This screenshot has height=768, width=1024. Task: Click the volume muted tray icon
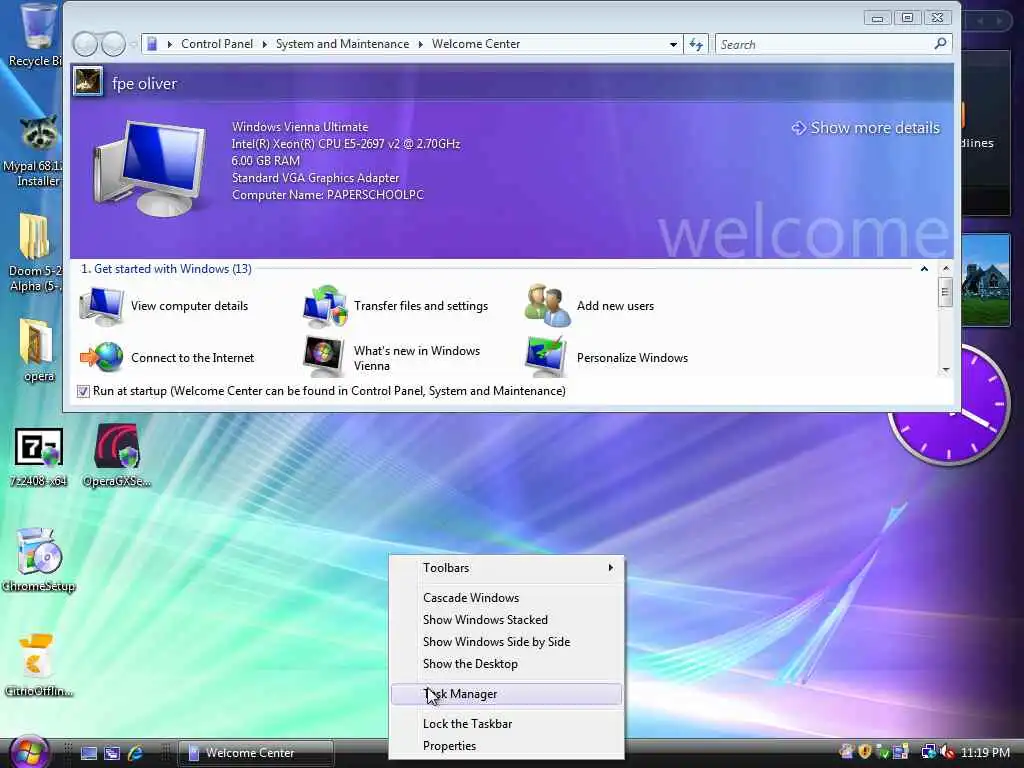pos(947,752)
